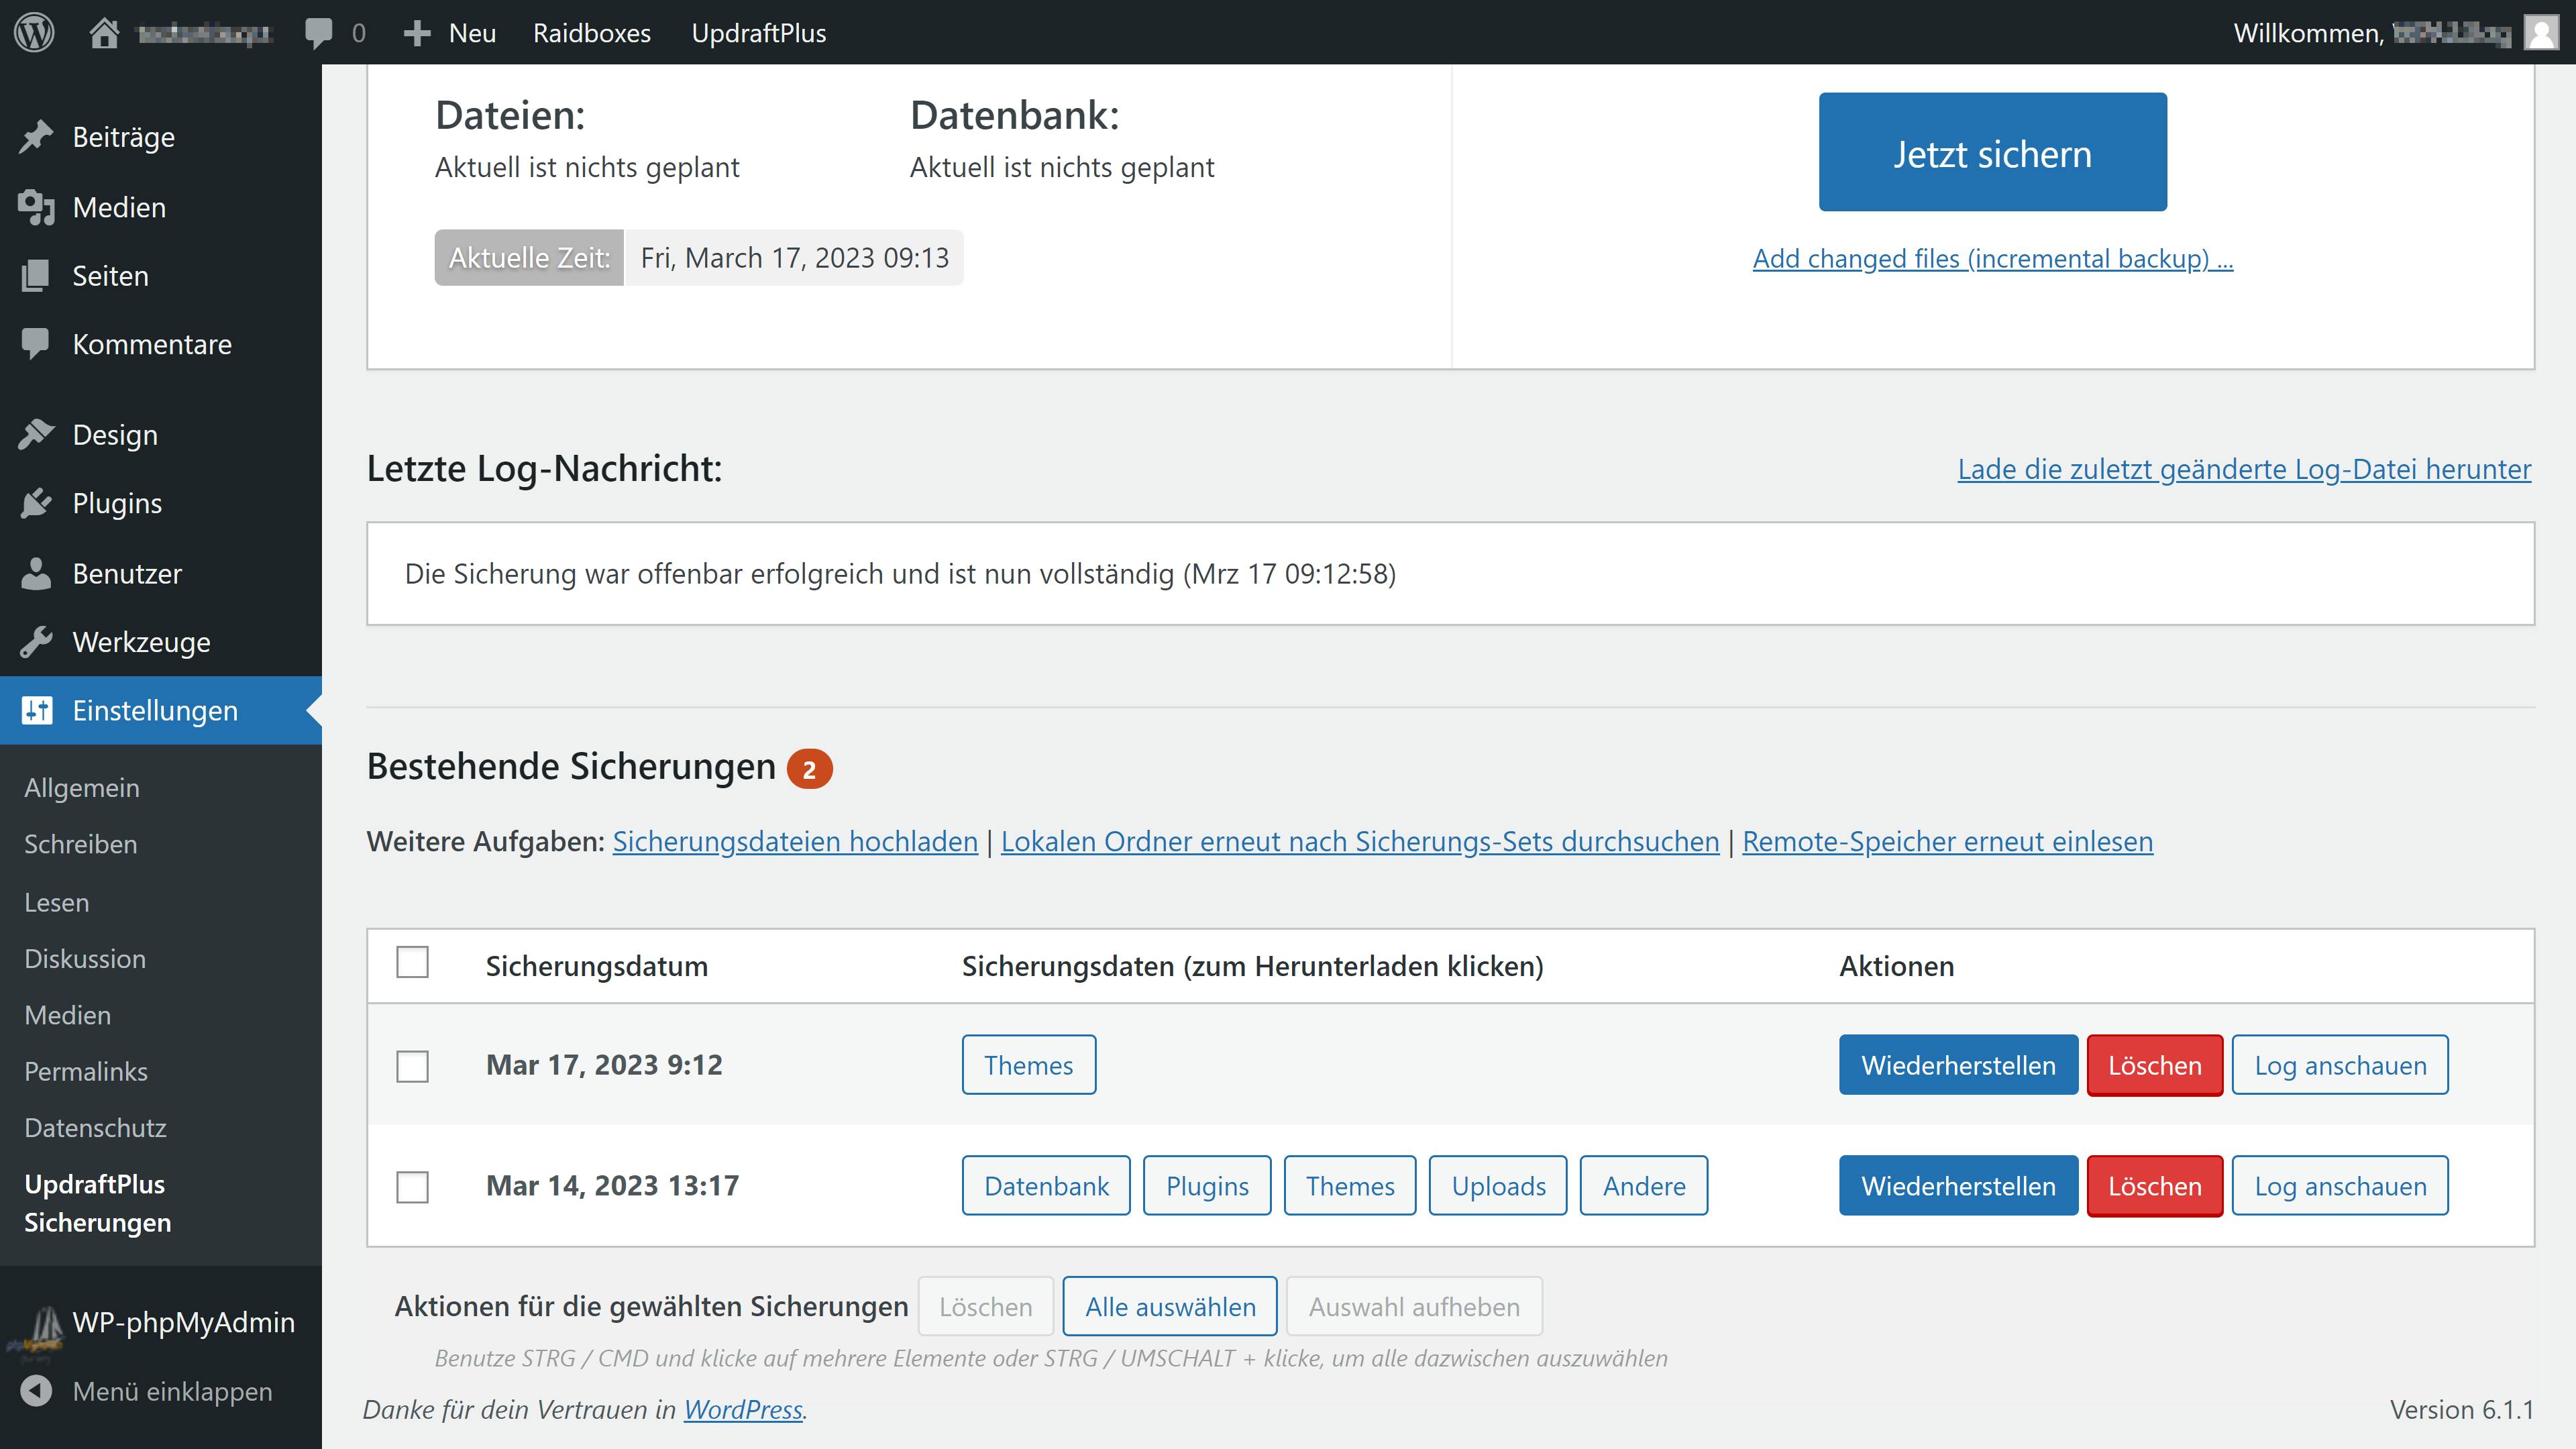Open Plugins via the plug icon

point(37,503)
